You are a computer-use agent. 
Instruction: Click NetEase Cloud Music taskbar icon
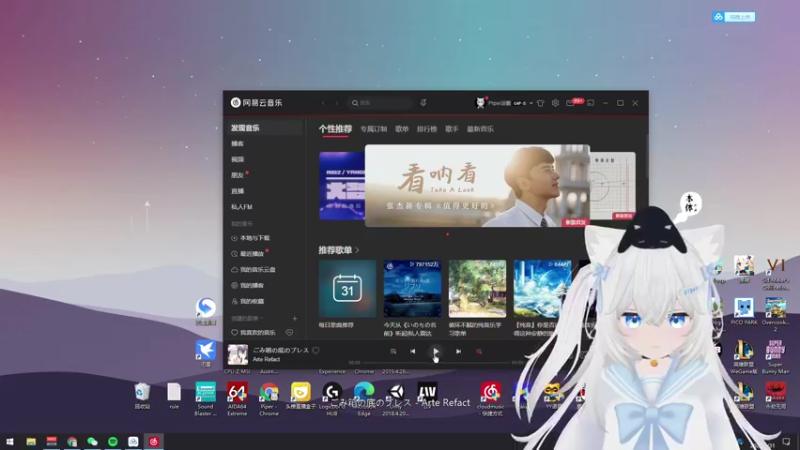[x=154, y=442]
